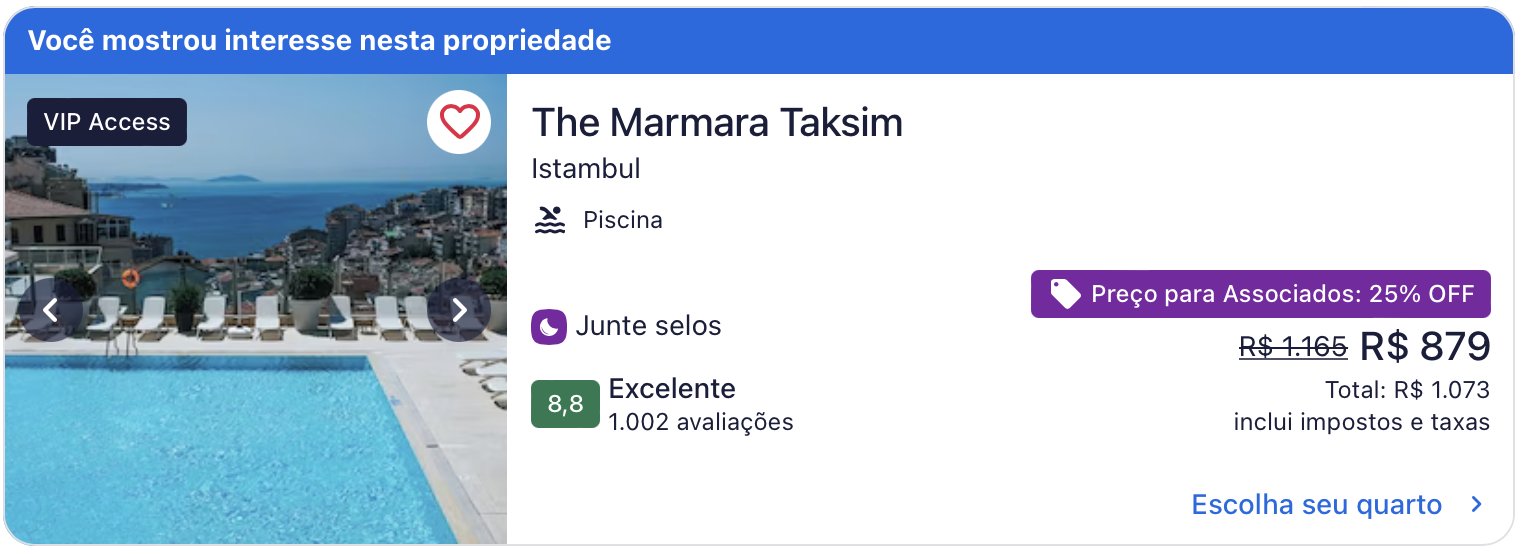Image resolution: width=1522 pixels, height=554 pixels.
Task: Click the swimming pool amenity icon
Action: 550,220
